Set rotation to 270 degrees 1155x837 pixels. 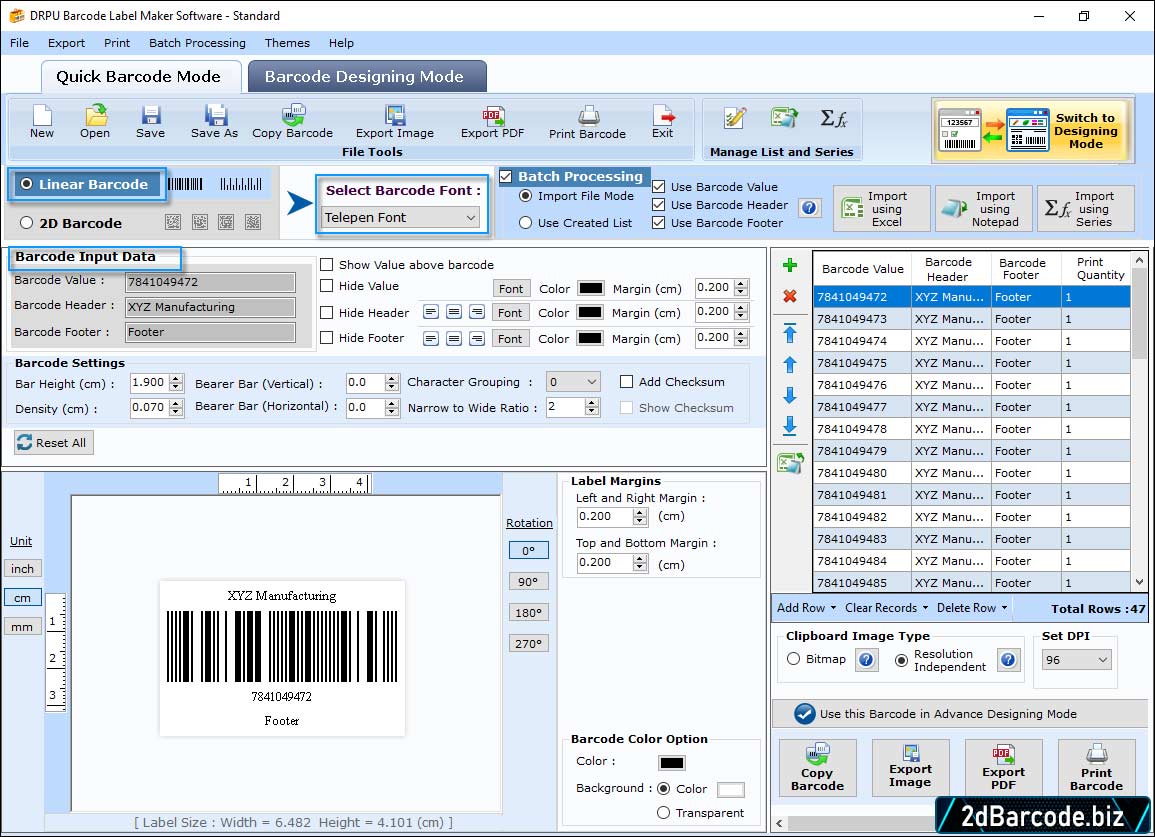click(x=528, y=643)
